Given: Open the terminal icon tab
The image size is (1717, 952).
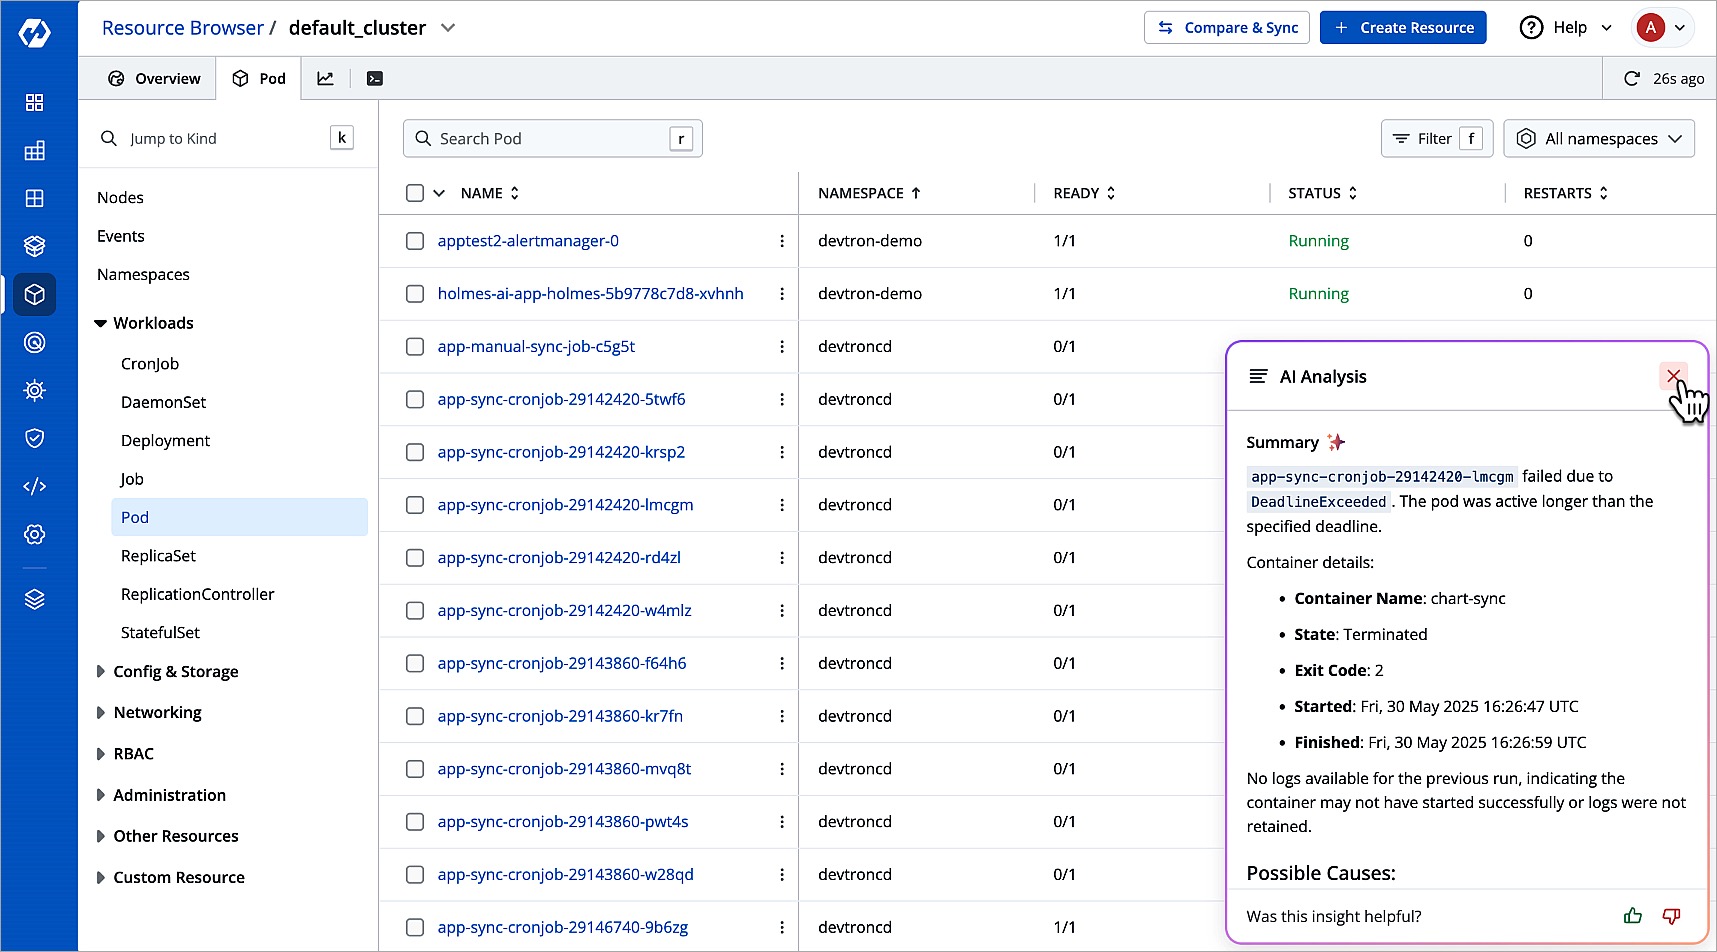Looking at the screenshot, I should click(375, 79).
